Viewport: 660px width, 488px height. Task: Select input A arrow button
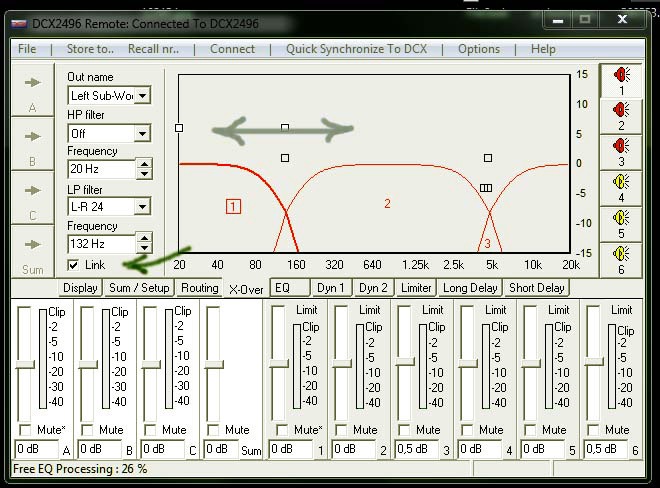pos(32,90)
